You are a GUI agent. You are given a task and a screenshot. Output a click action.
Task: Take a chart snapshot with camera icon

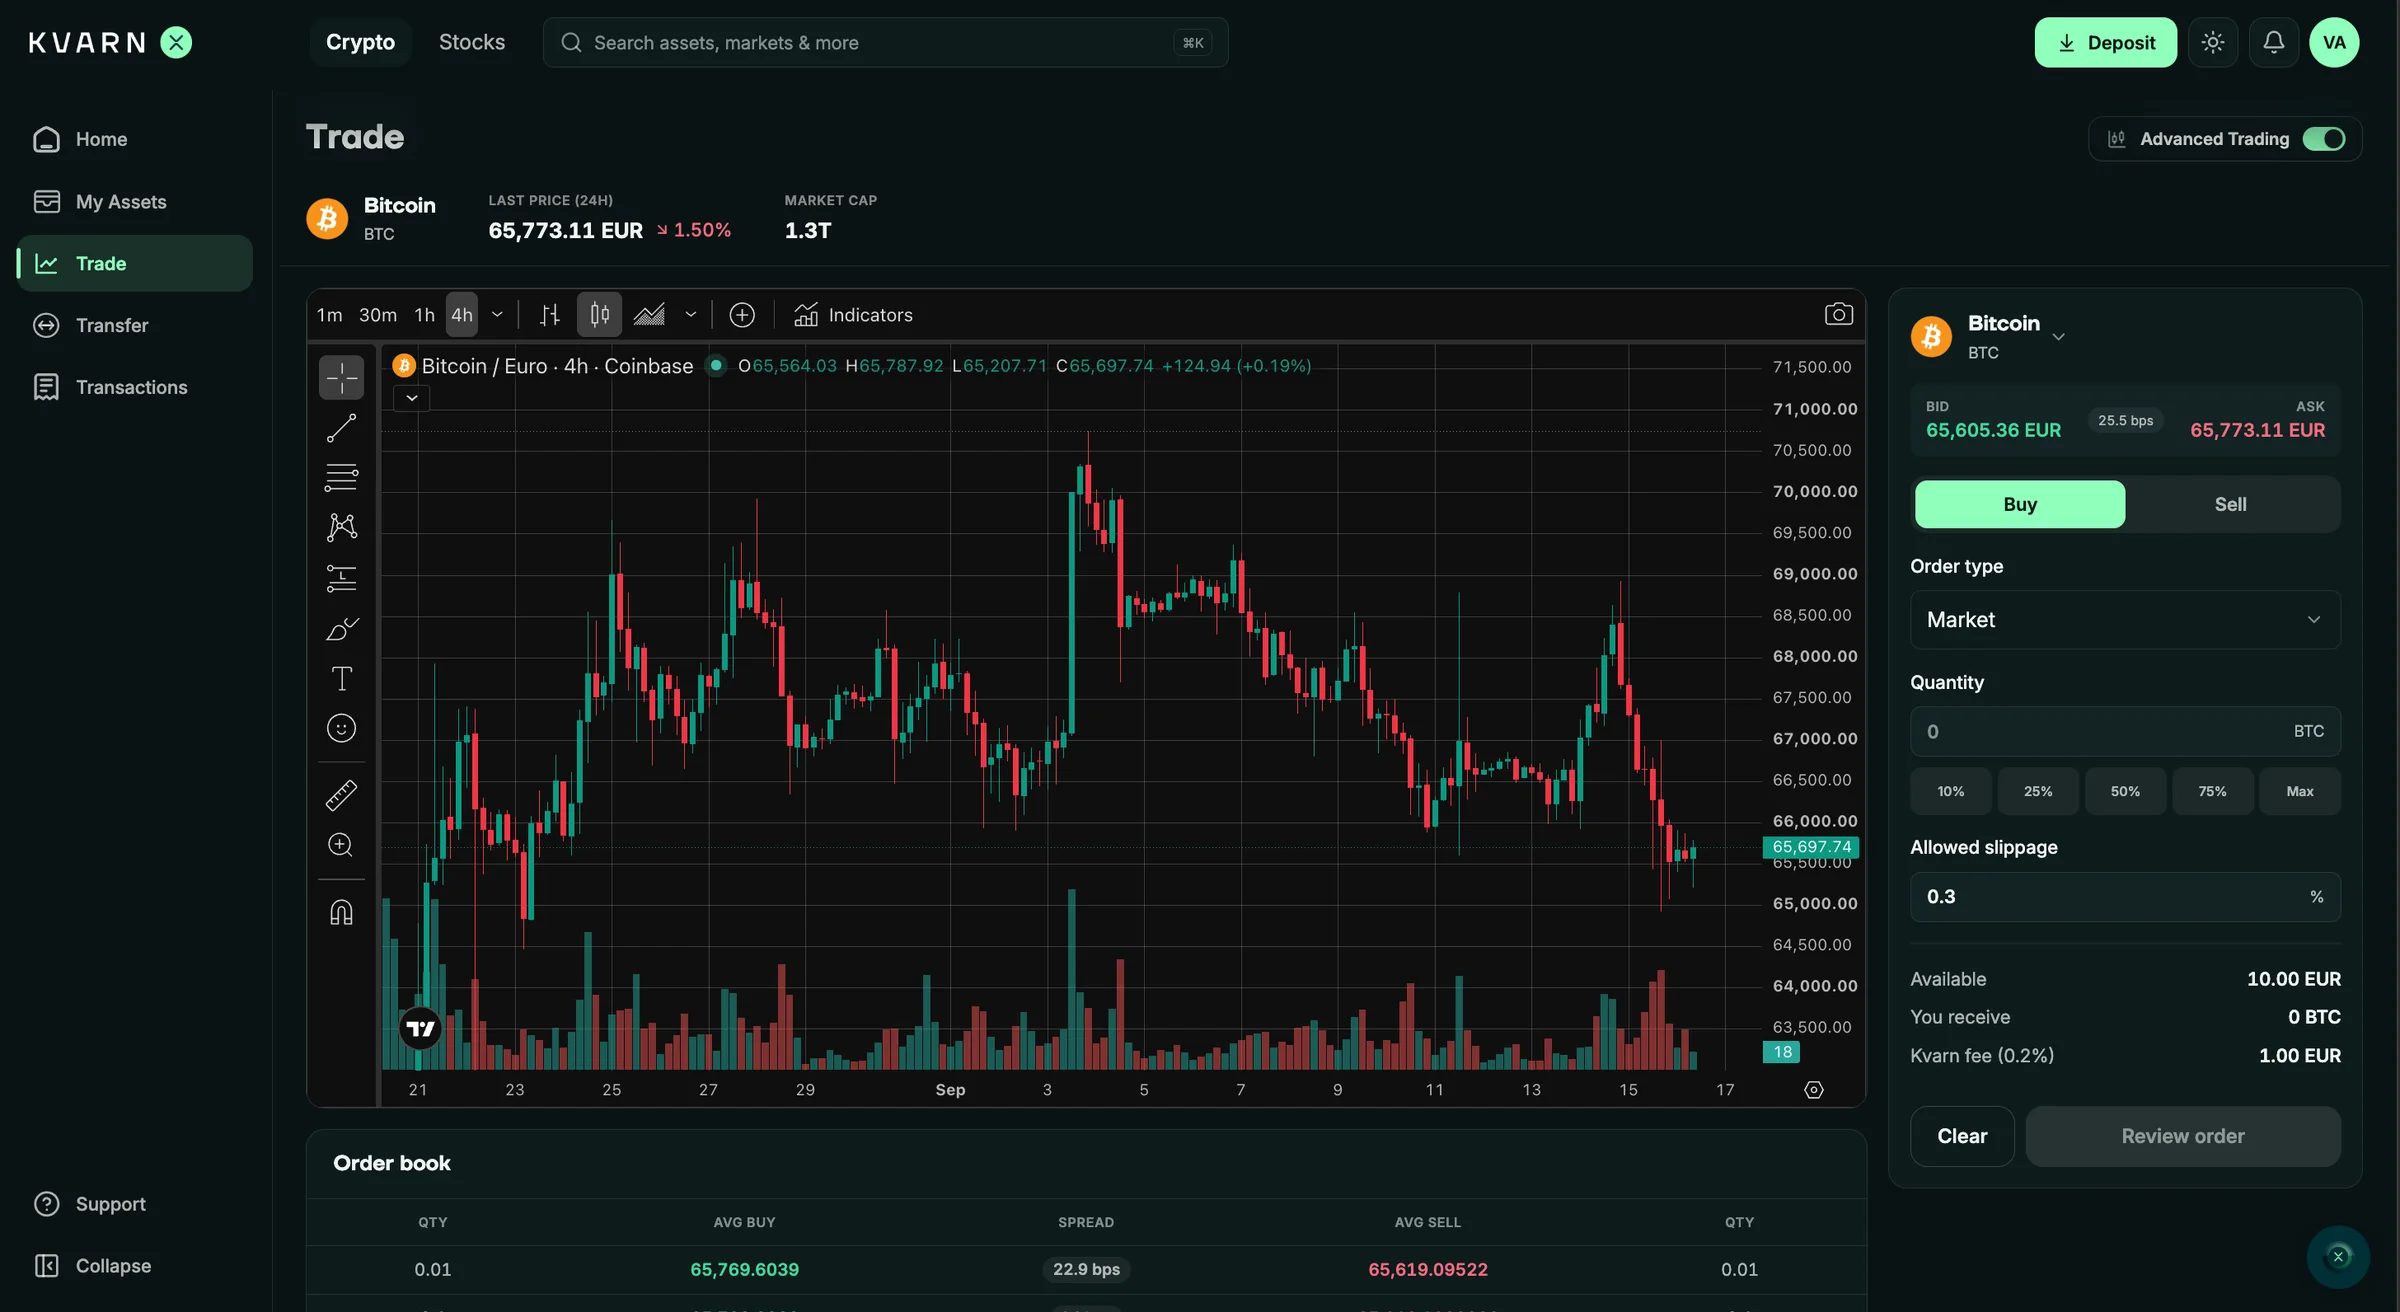click(1838, 315)
